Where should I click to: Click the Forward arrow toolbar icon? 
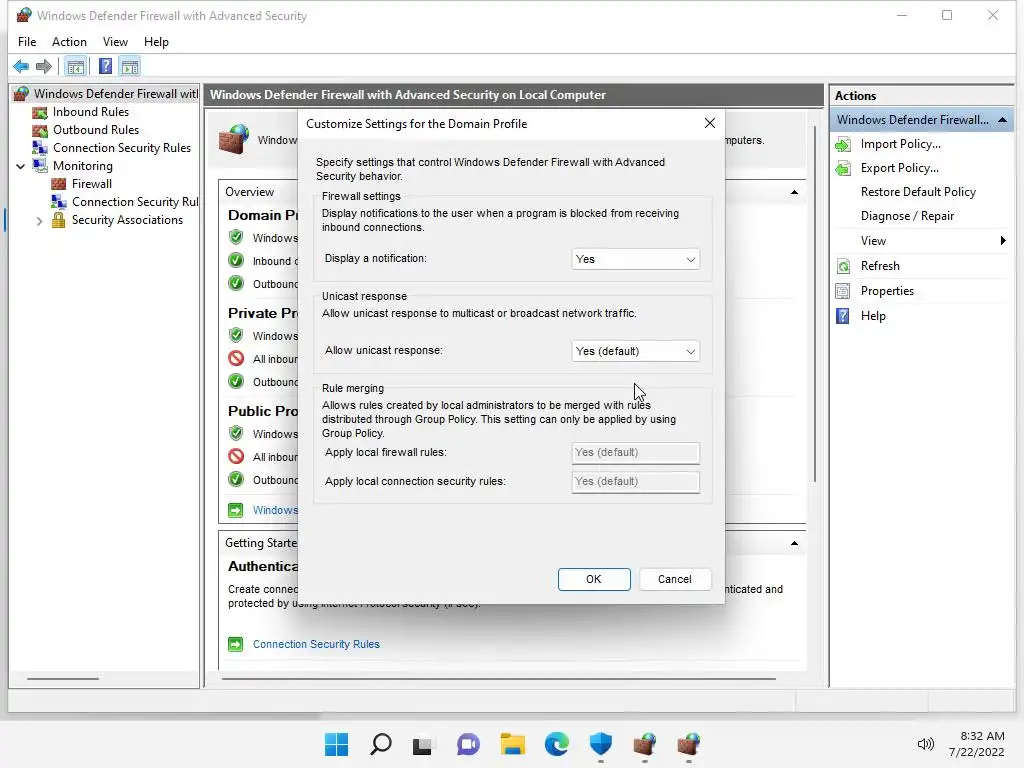coord(44,66)
